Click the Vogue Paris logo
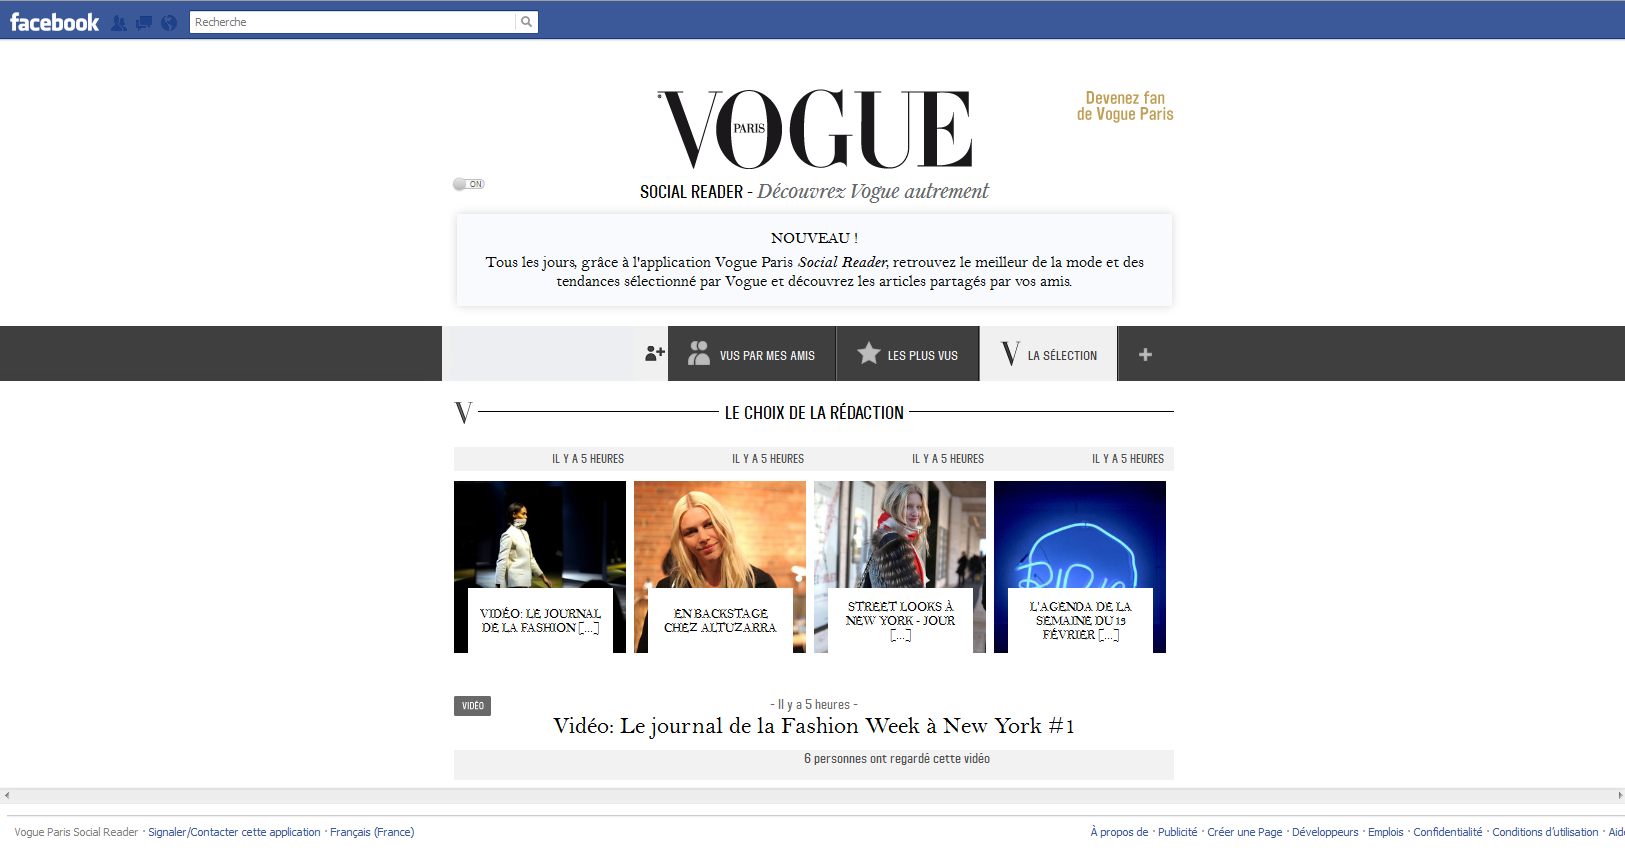The height and width of the screenshot is (865, 1625). (815, 129)
